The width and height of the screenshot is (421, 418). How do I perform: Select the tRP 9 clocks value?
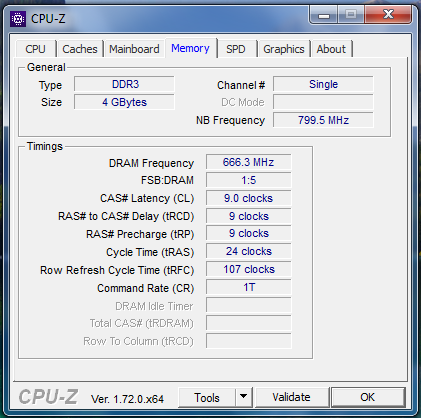click(249, 233)
